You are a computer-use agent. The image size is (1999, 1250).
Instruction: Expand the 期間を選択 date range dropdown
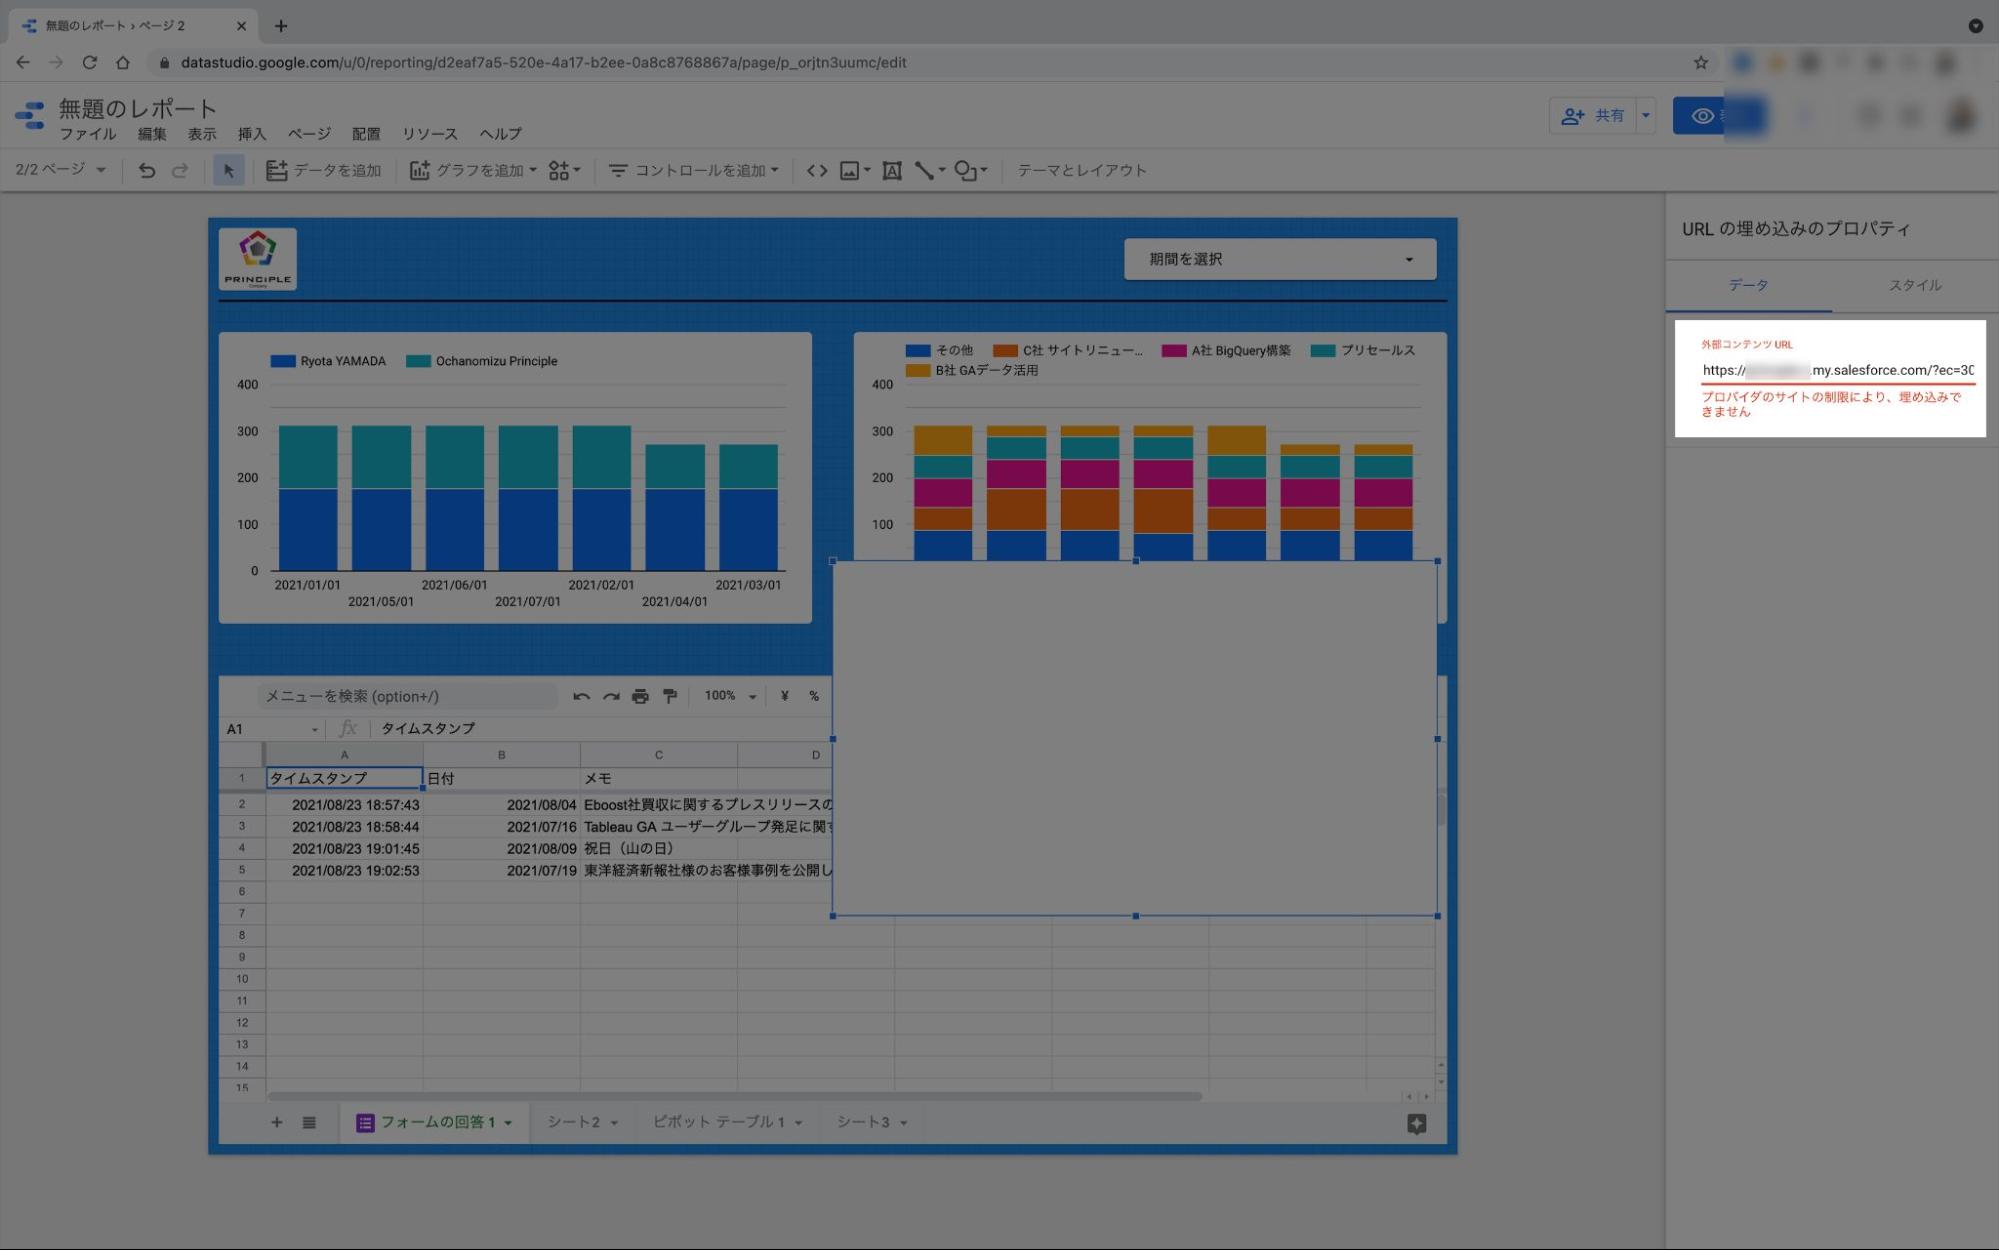[1279, 259]
